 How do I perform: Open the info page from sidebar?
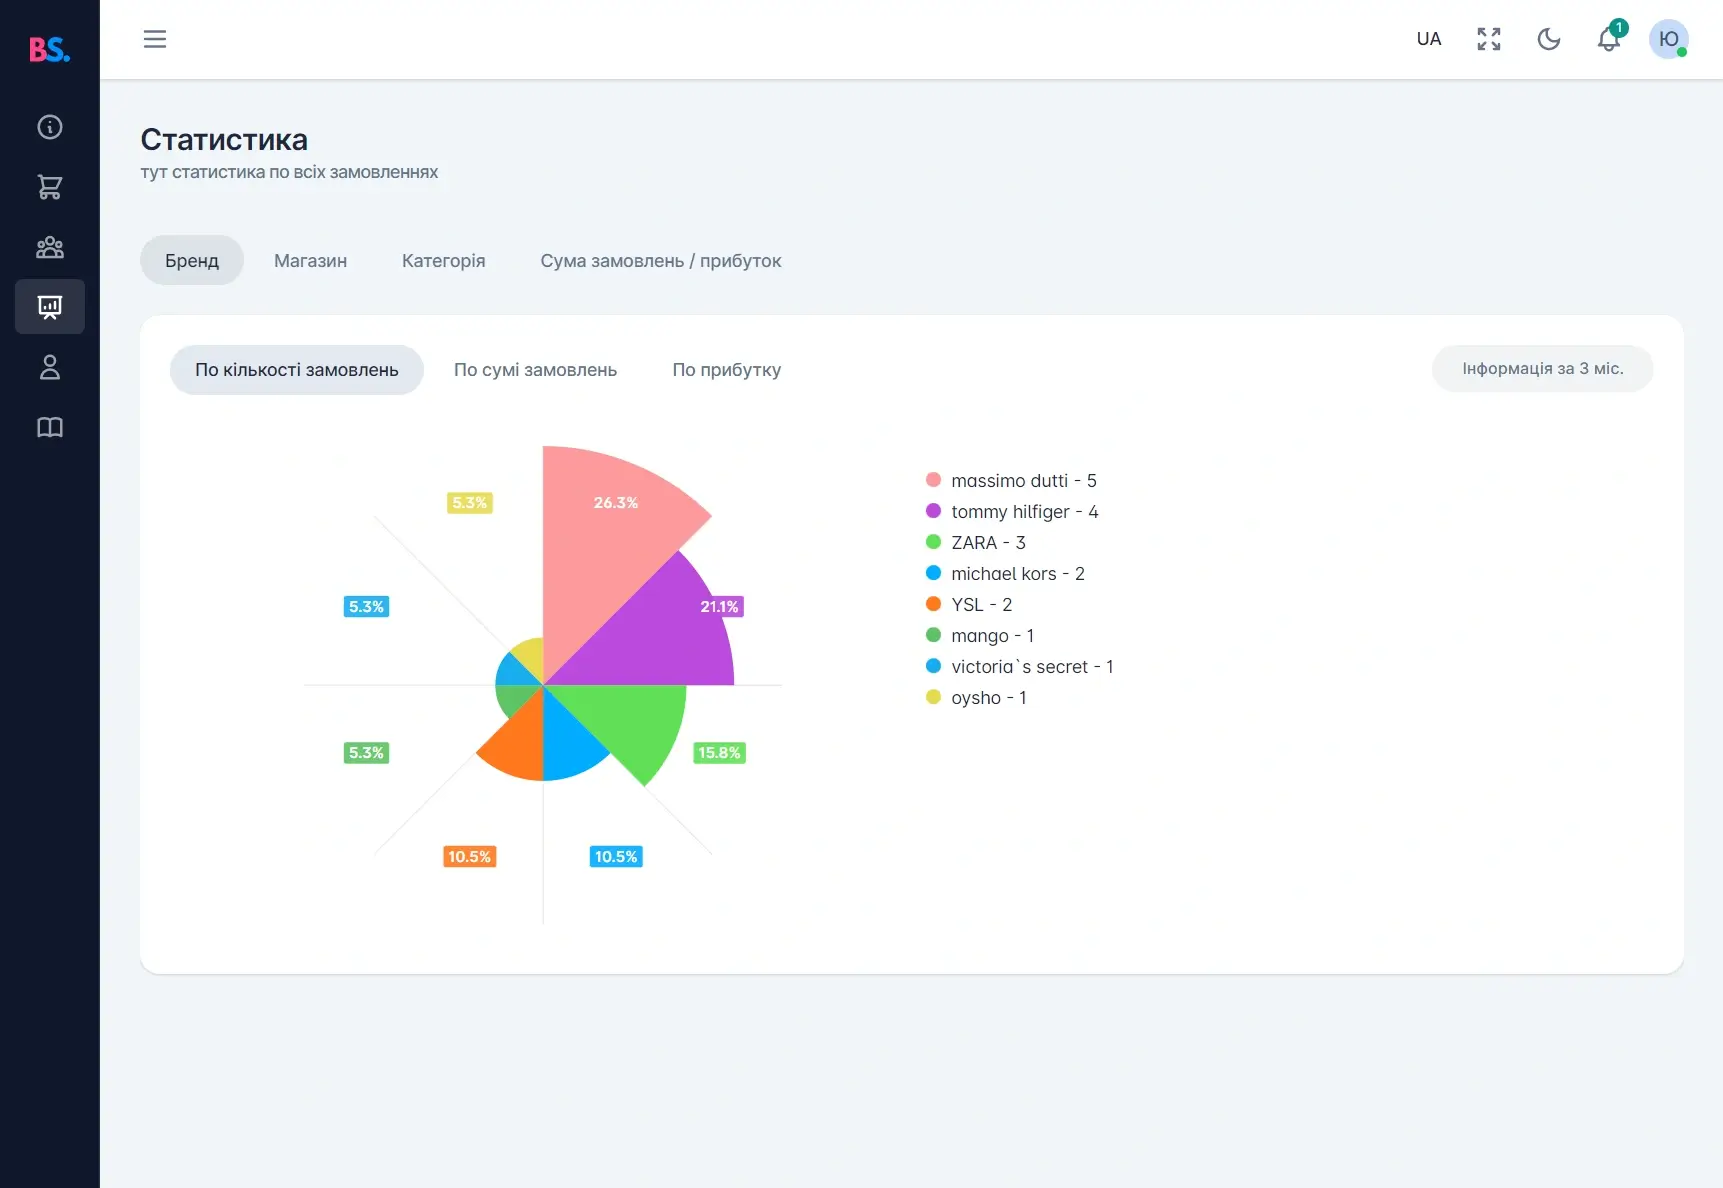point(50,127)
